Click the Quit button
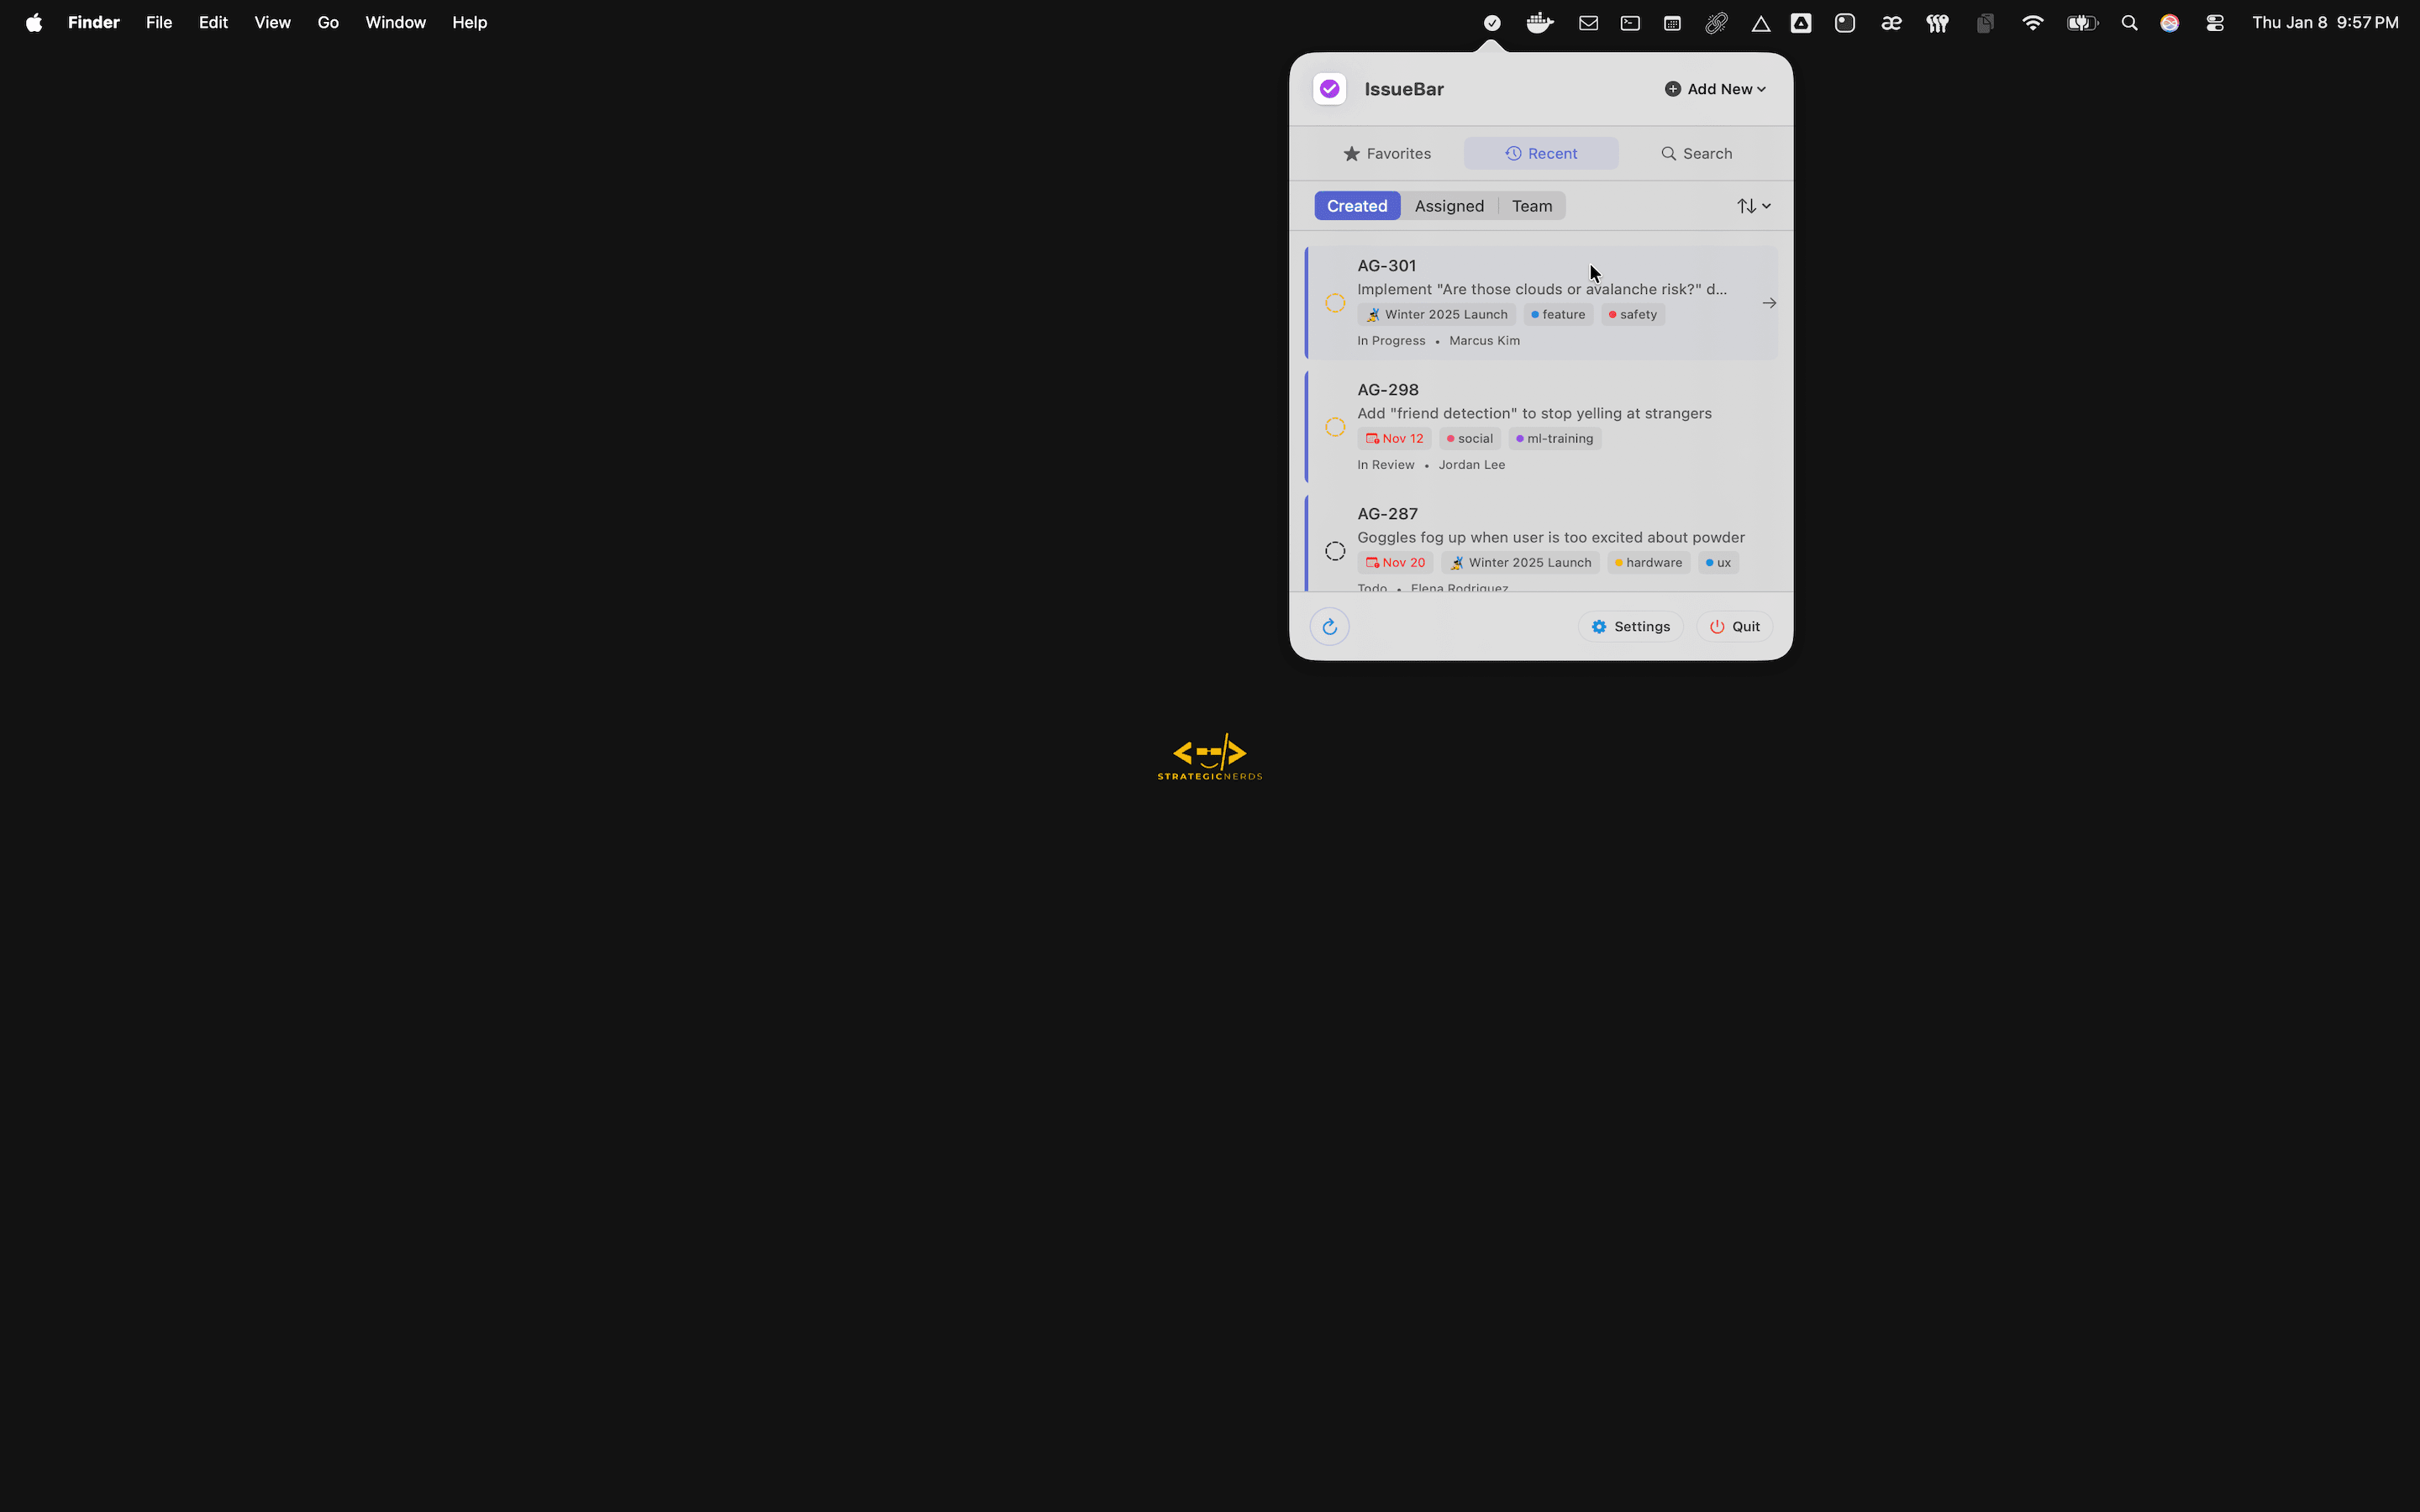Screen dimensions: 2420x1512 (x=1734, y=626)
